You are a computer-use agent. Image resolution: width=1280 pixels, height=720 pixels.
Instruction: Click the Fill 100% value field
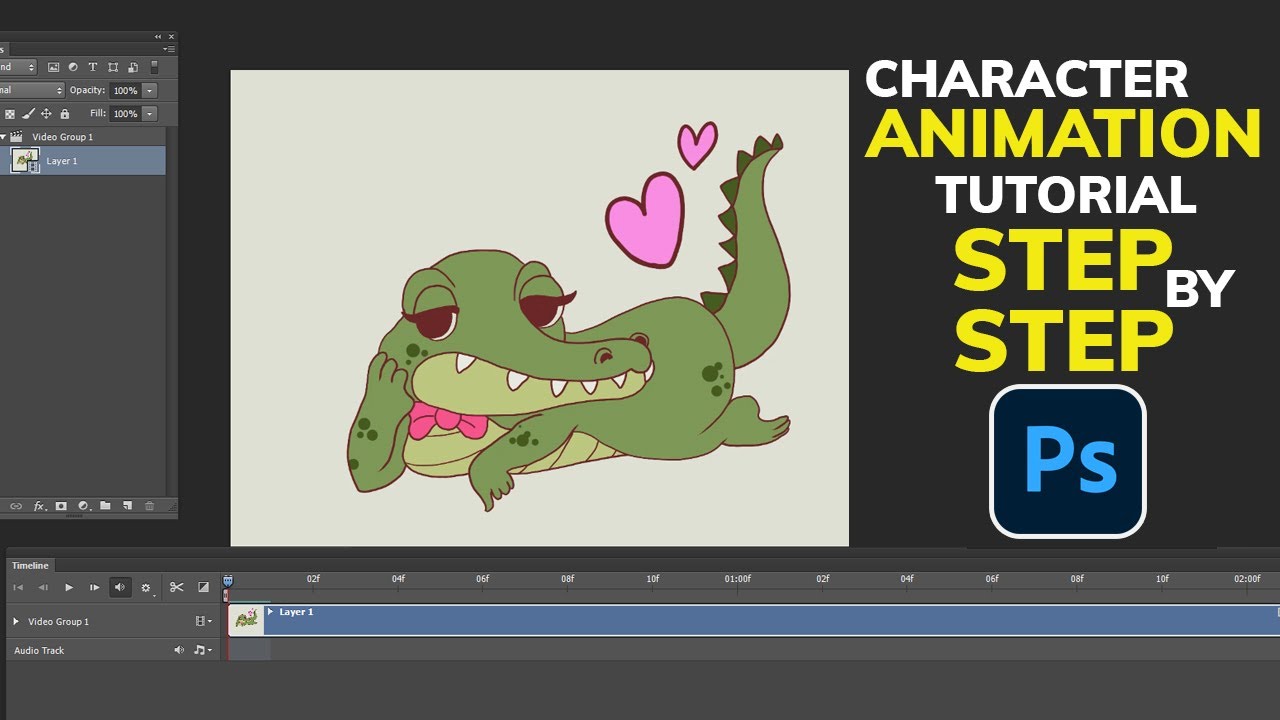pyautogui.click(x=125, y=114)
